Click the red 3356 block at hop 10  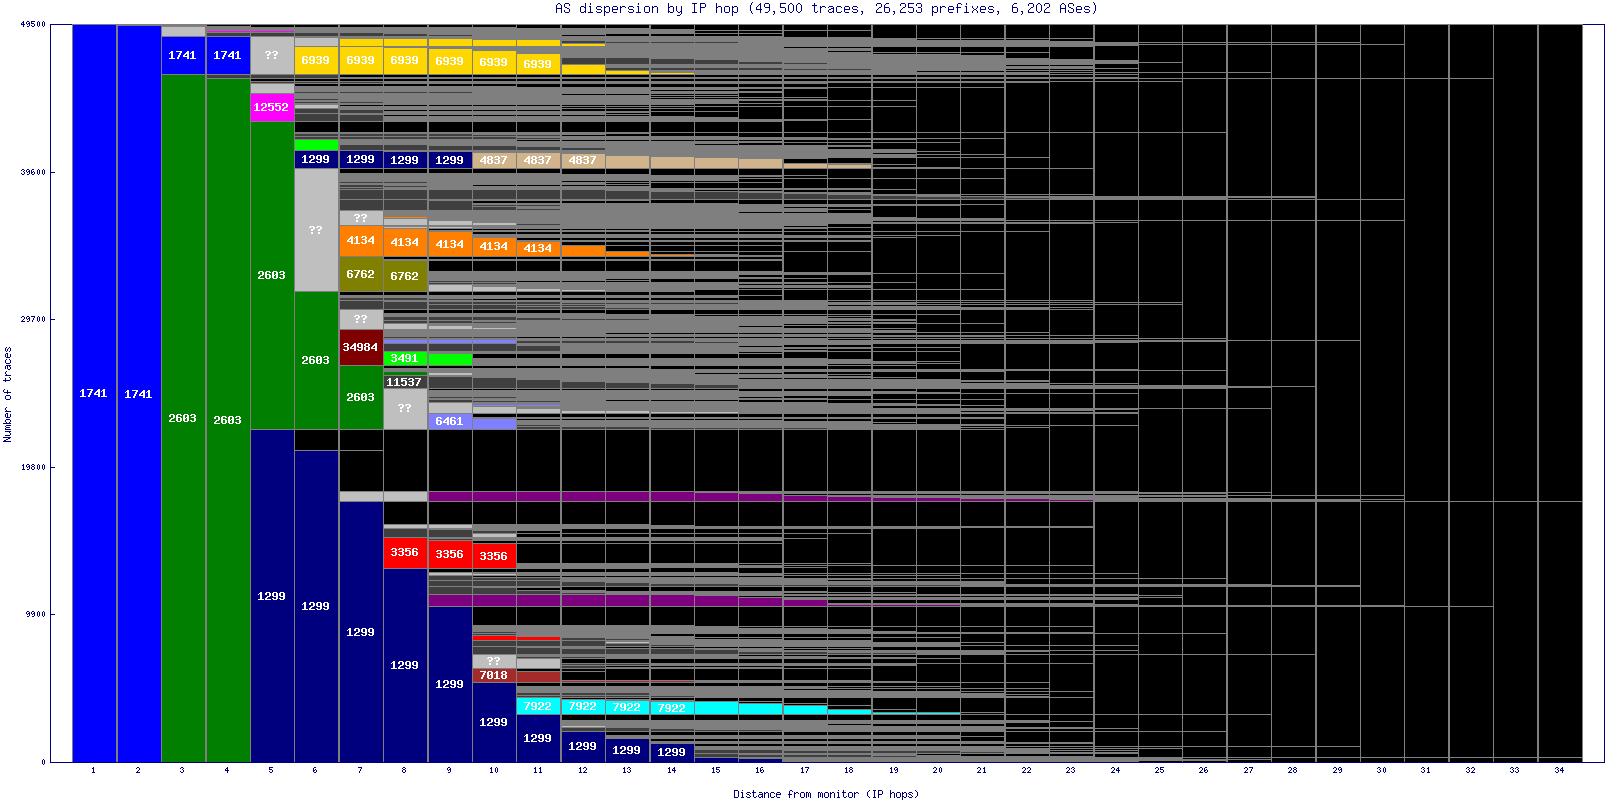click(x=494, y=556)
